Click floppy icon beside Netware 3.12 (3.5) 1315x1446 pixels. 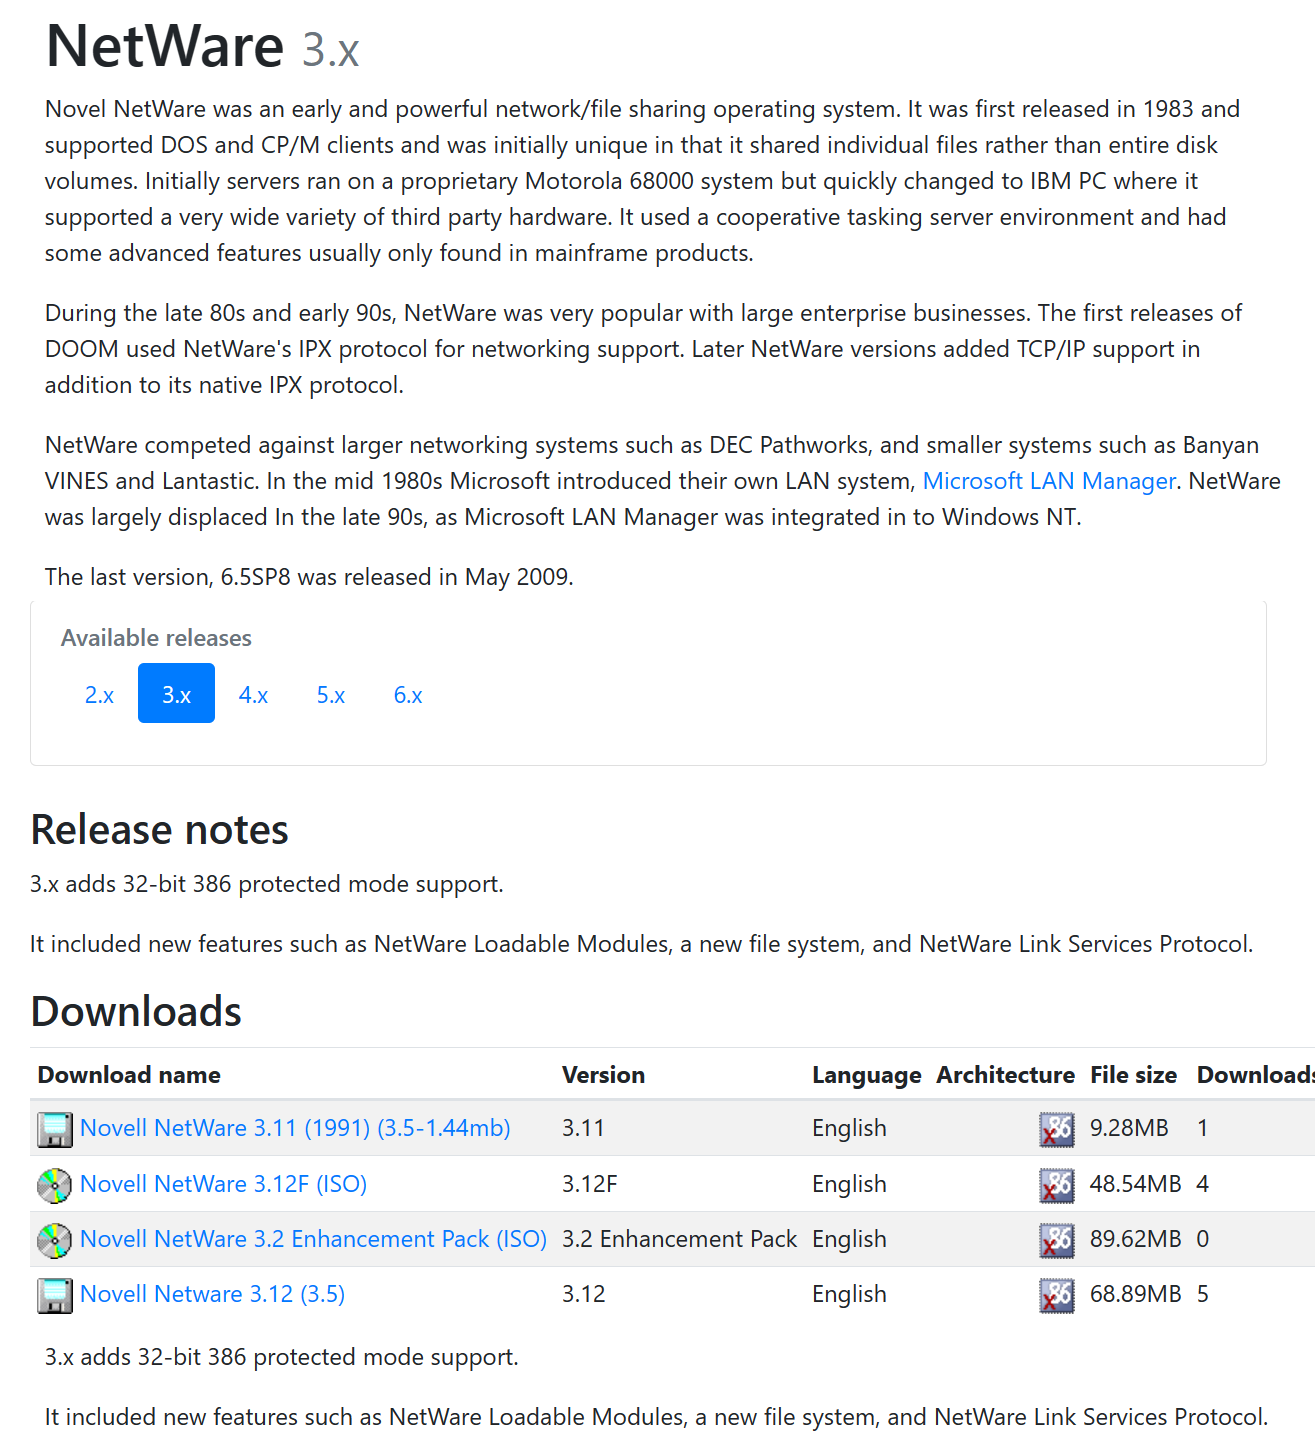point(54,1295)
